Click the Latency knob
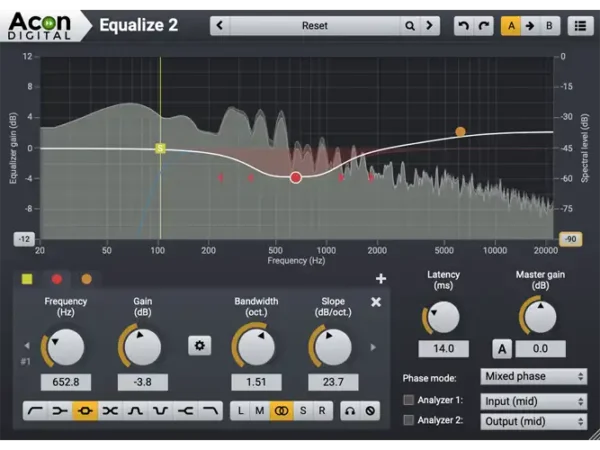 click(x=443, y=317)
